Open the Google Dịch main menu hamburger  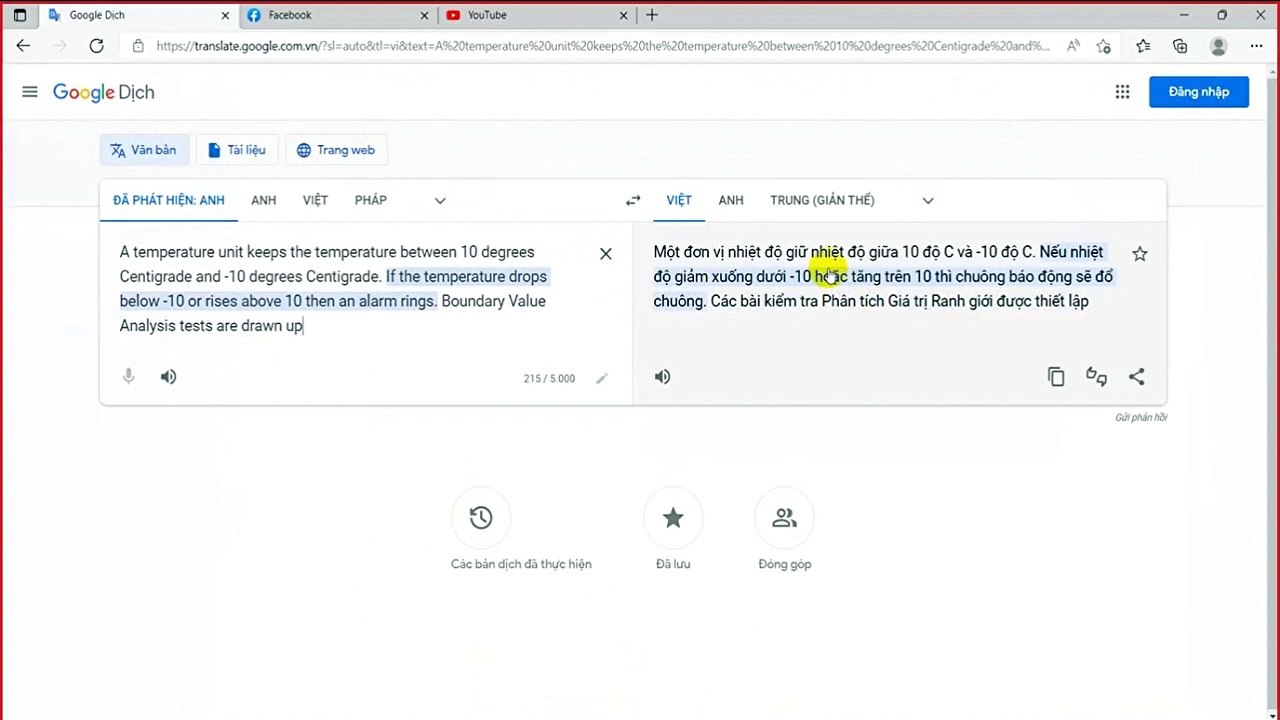pos(30,92)
